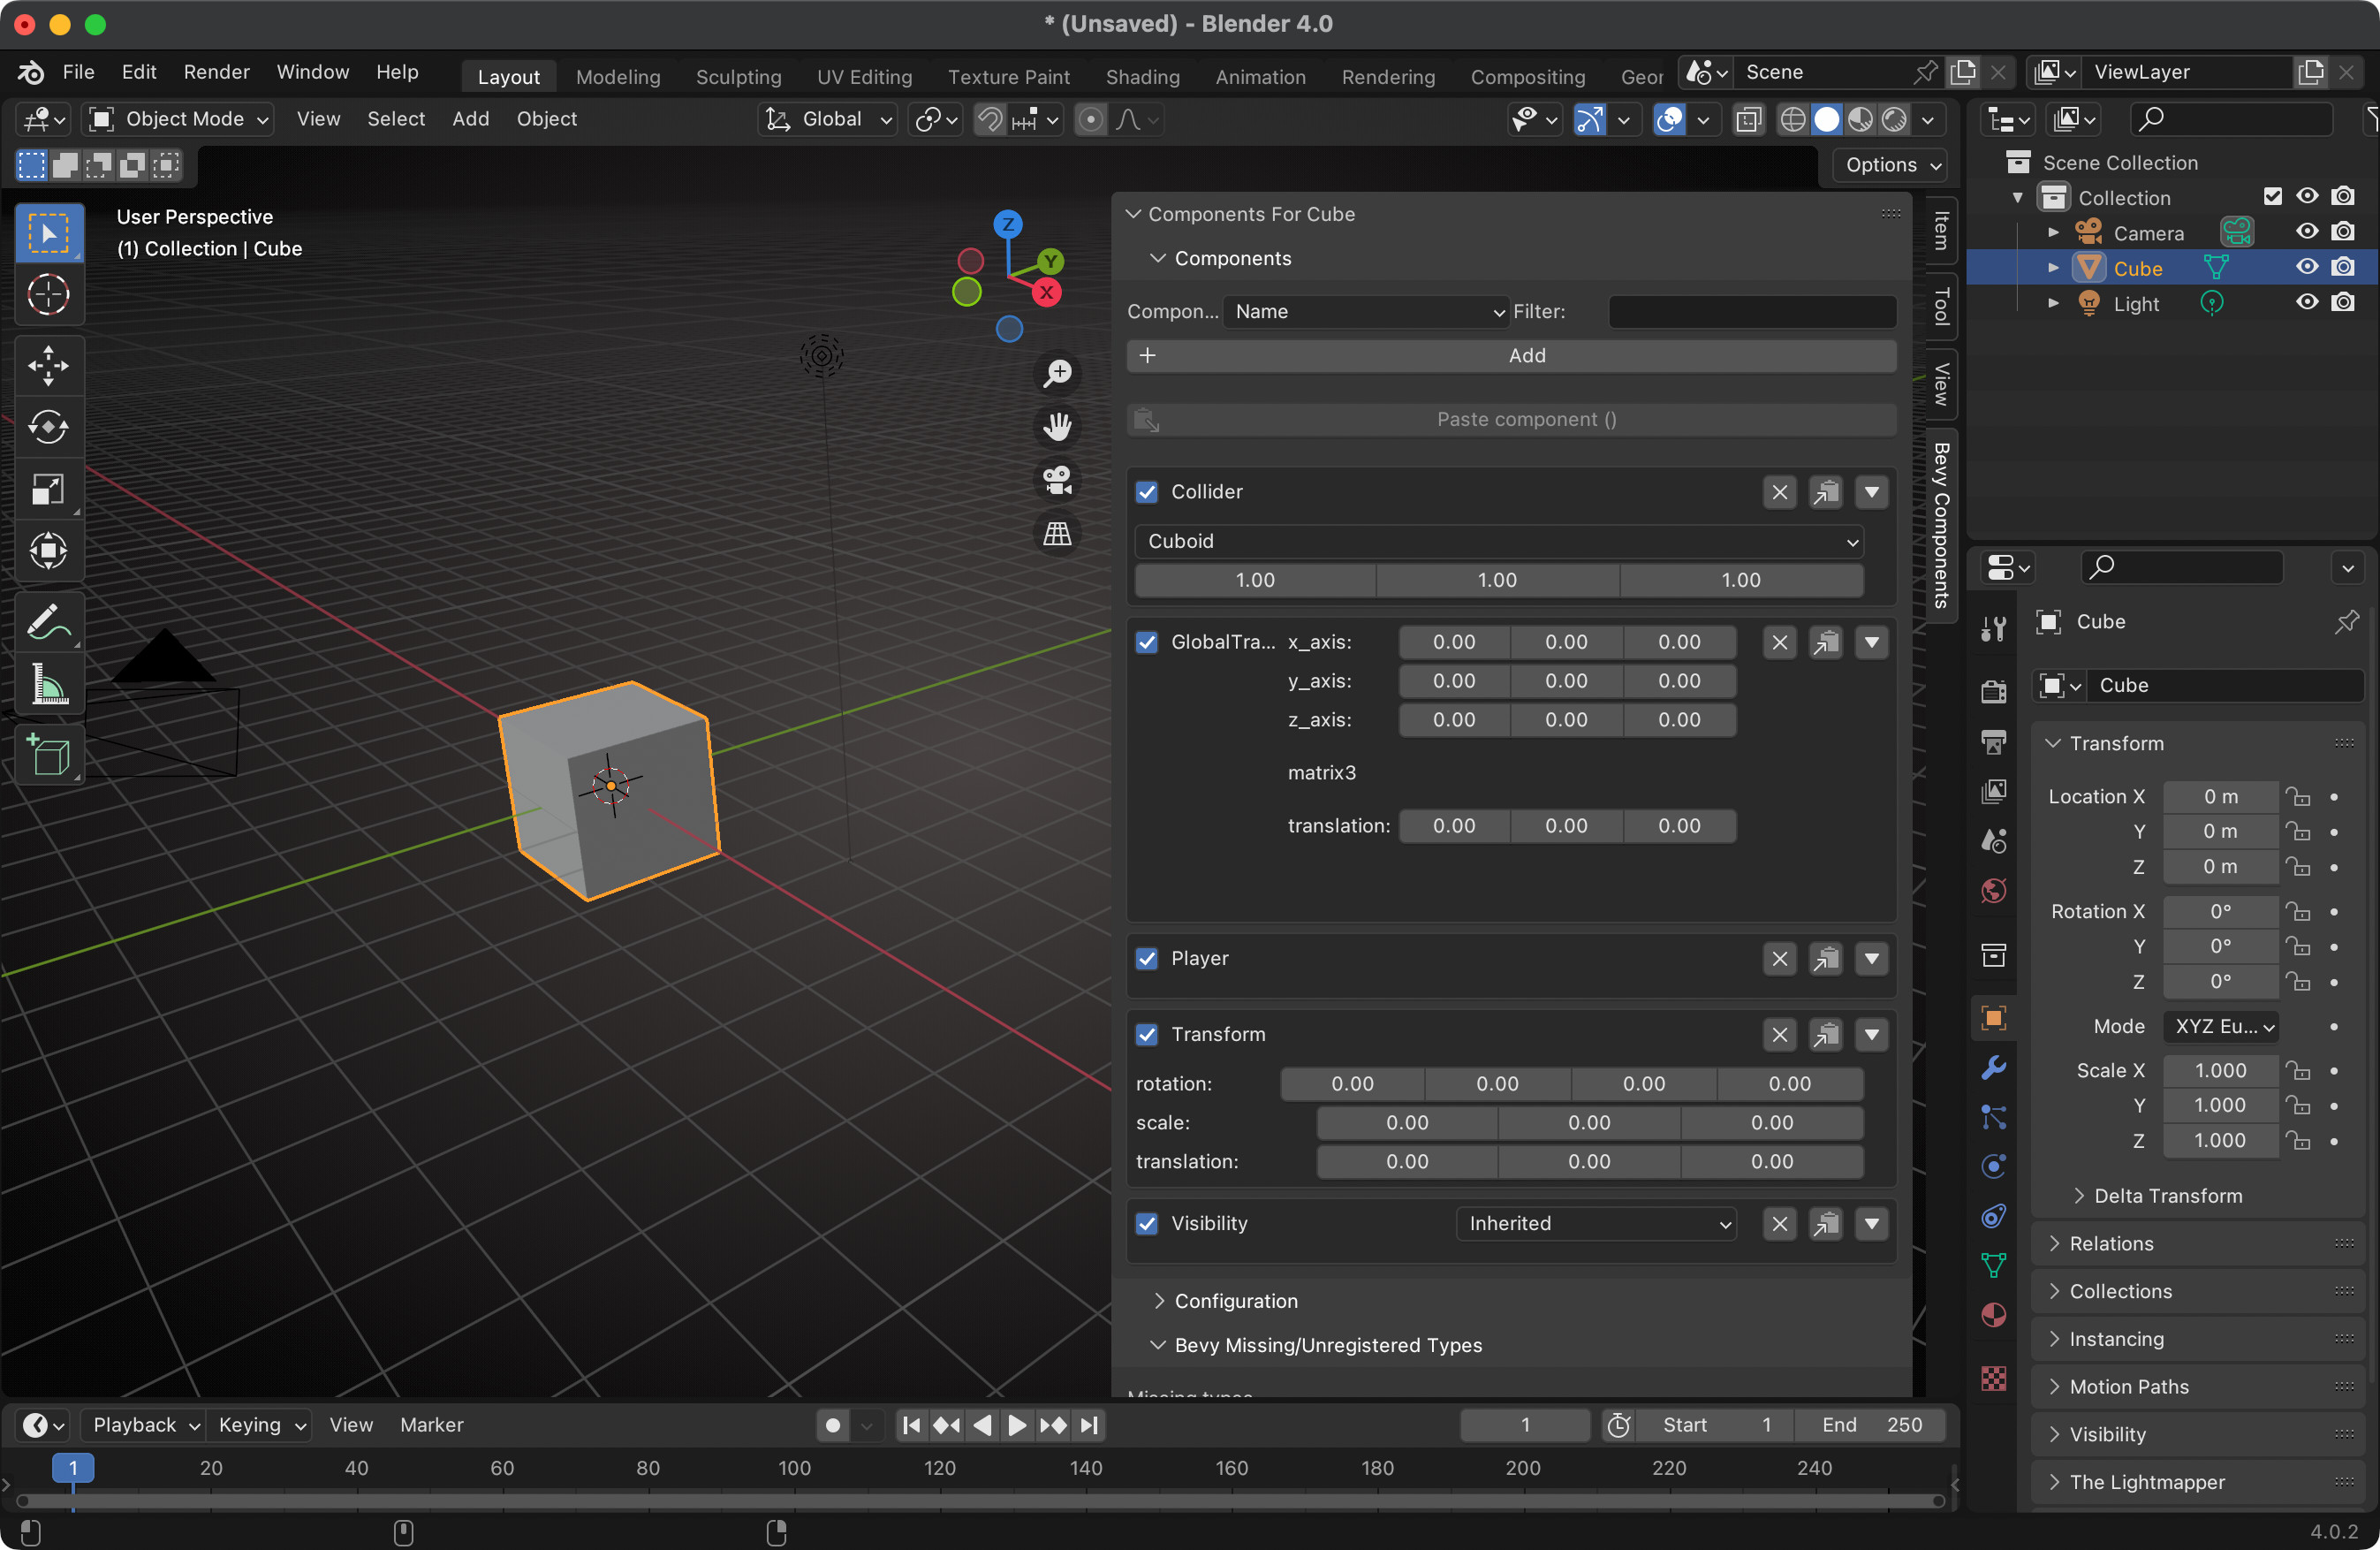Click frame 100 on the timeline
Viewport: 2380px width, 1550px height.
(795, 1467)
